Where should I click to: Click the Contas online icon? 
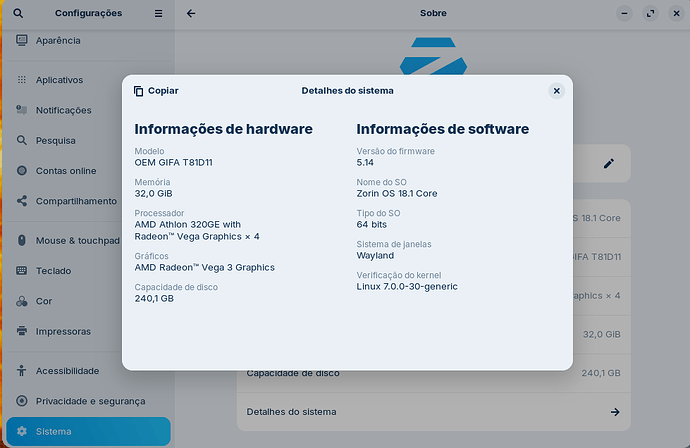point(22,170)
